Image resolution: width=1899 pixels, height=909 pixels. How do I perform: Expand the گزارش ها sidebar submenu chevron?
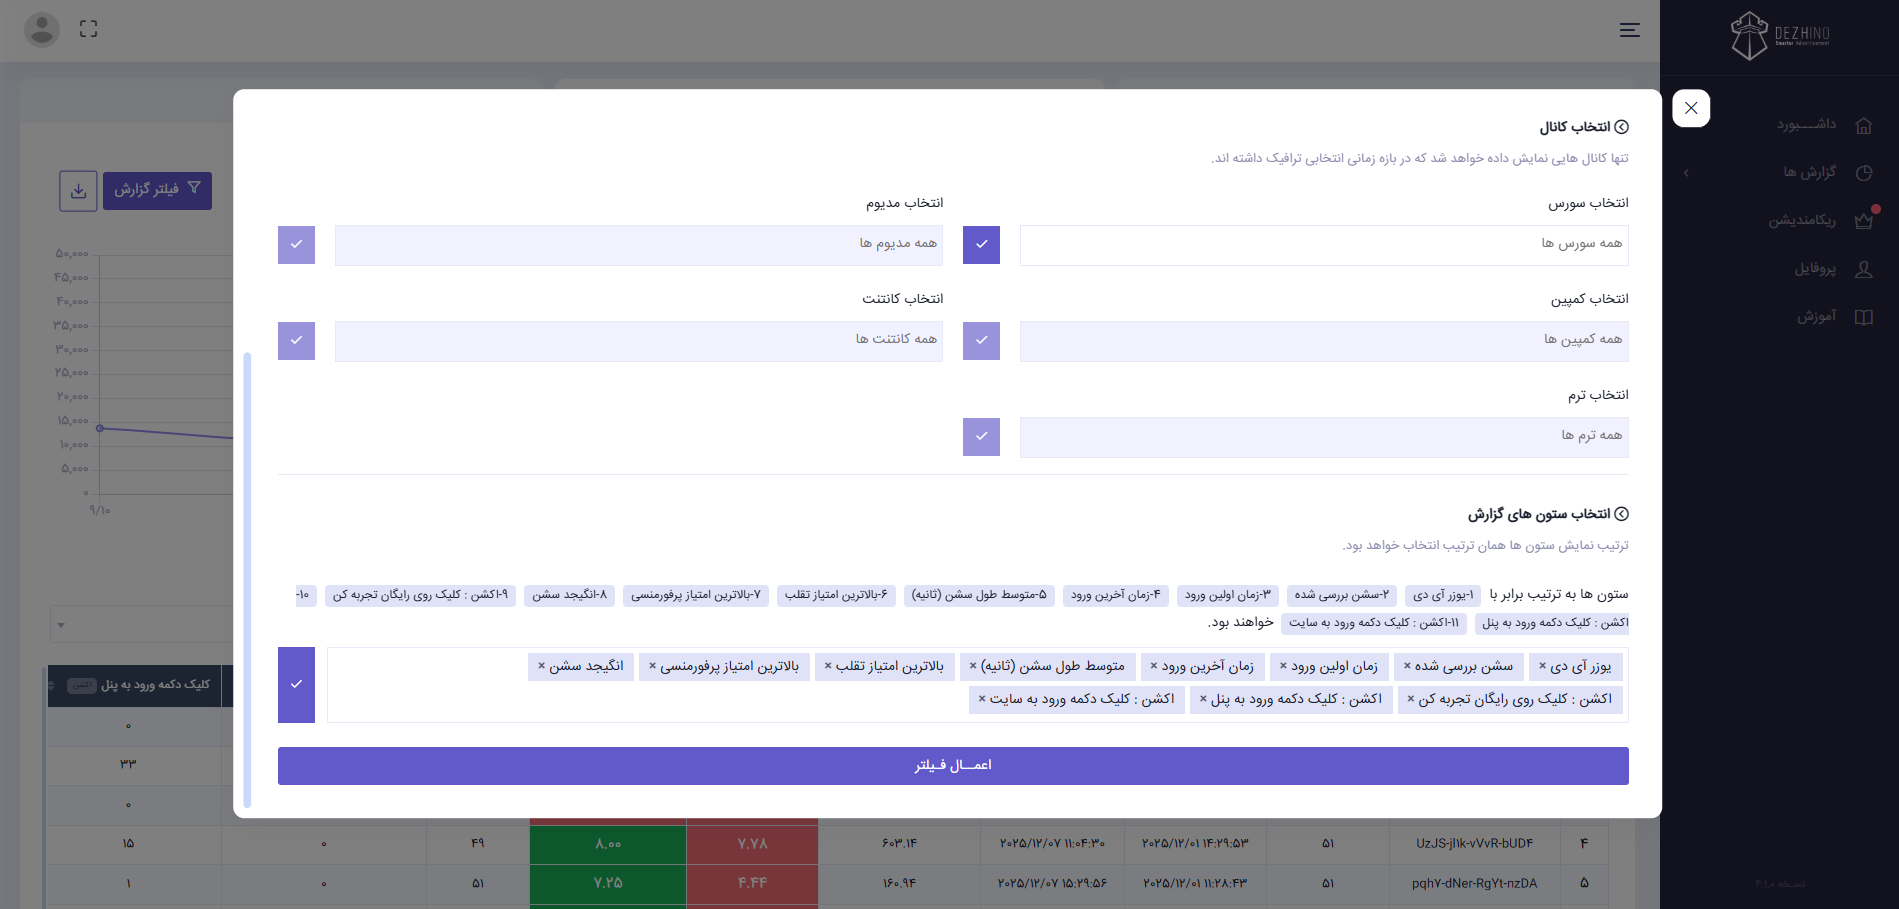(x=1686, y=173)
